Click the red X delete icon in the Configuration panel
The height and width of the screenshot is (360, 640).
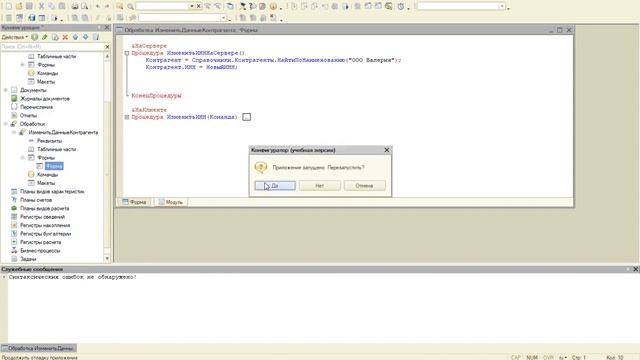pos(65,37)
